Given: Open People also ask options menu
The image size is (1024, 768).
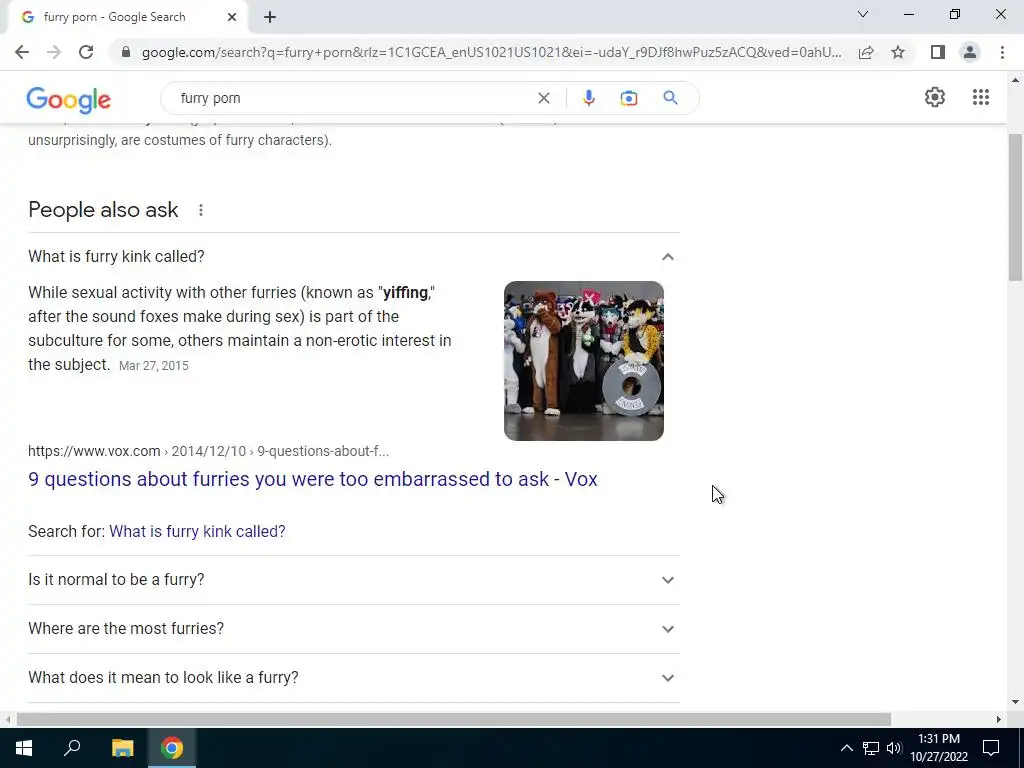Looking at the screenshot, I should pos(200,210).
